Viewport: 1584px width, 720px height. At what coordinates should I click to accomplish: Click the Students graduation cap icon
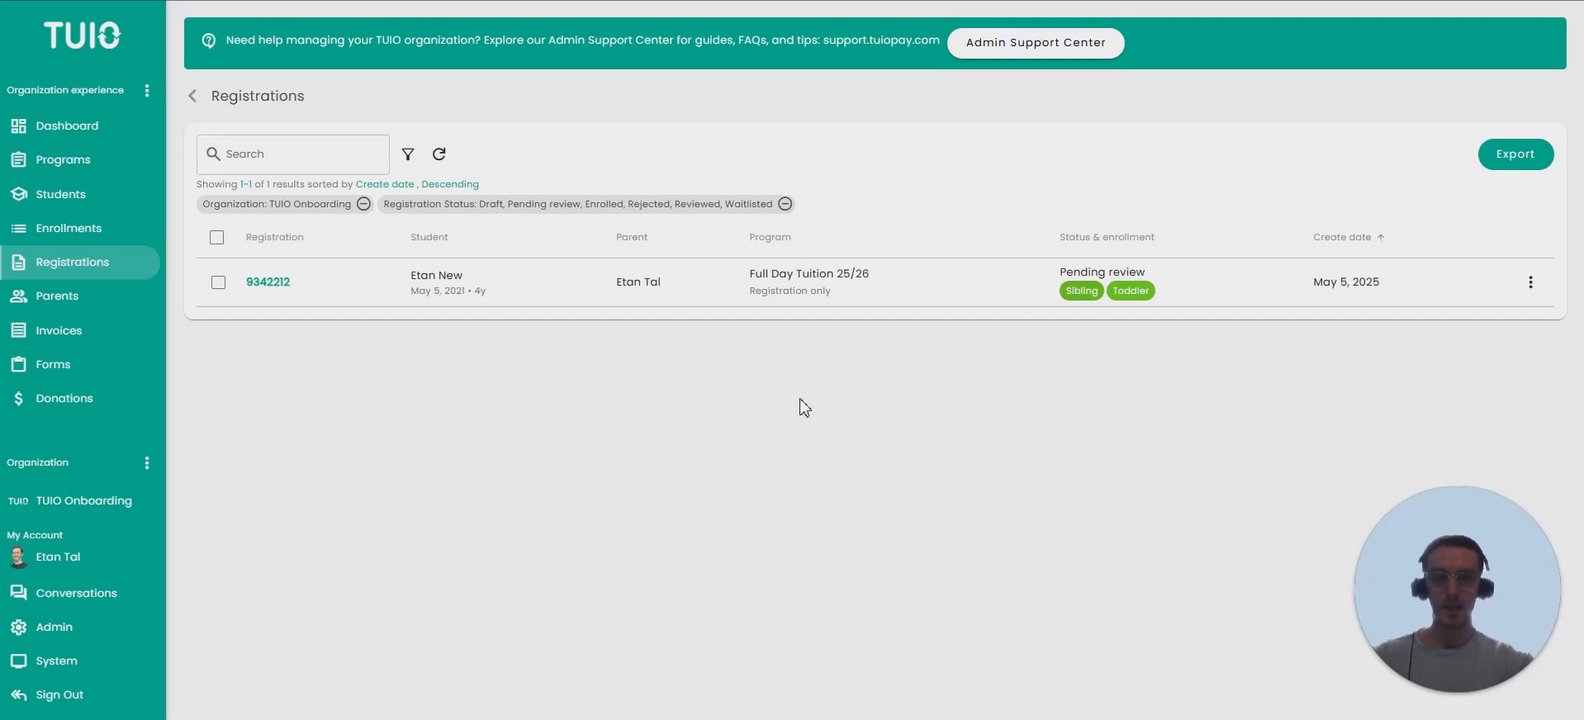click(x=18, y=194)
